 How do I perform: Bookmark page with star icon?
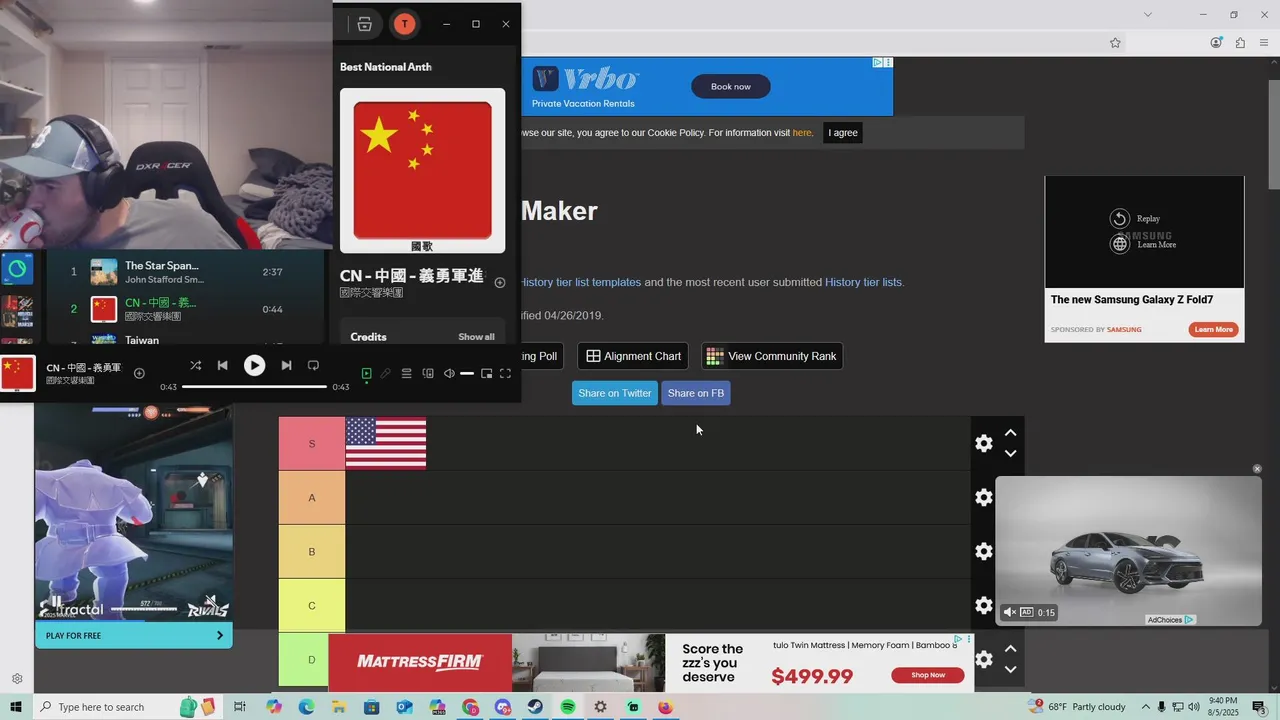click(1115, 42)
